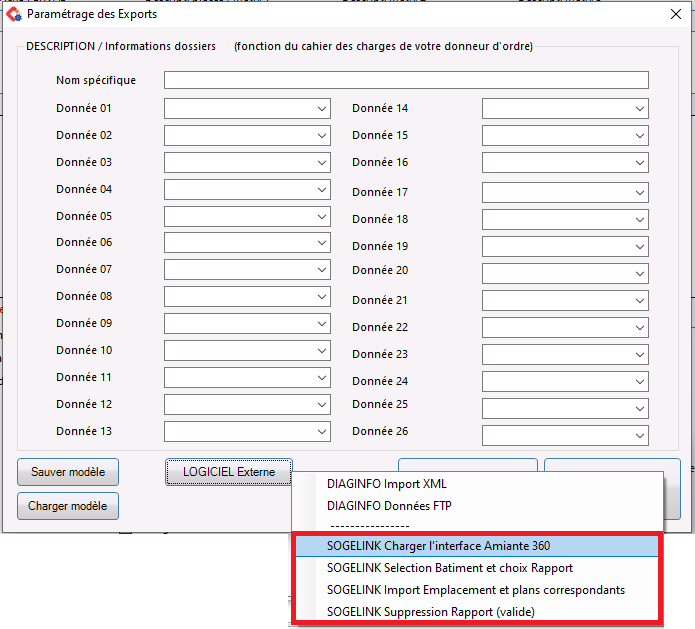
Task: Open the Donnée 07 dropdown
Action: pos(247,270)
